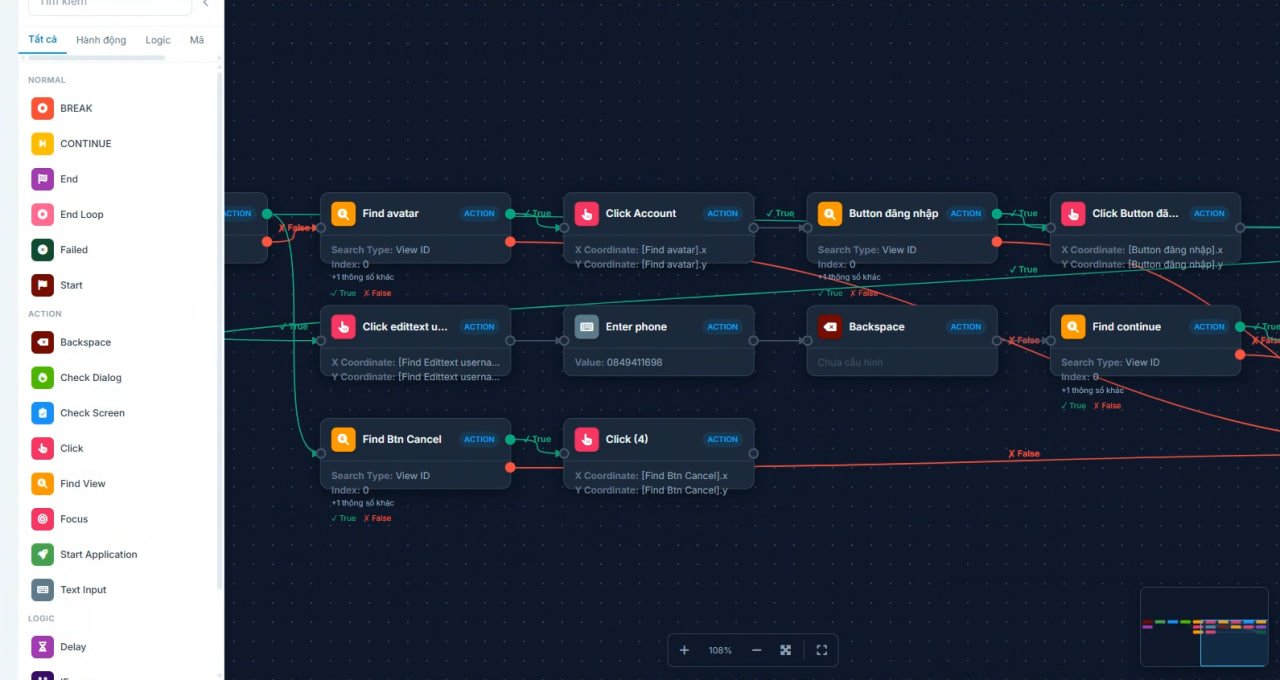This screenshot has height=680, width=1280.
Task: Select the Text Input keyboard icon
Action: (42, 590)
